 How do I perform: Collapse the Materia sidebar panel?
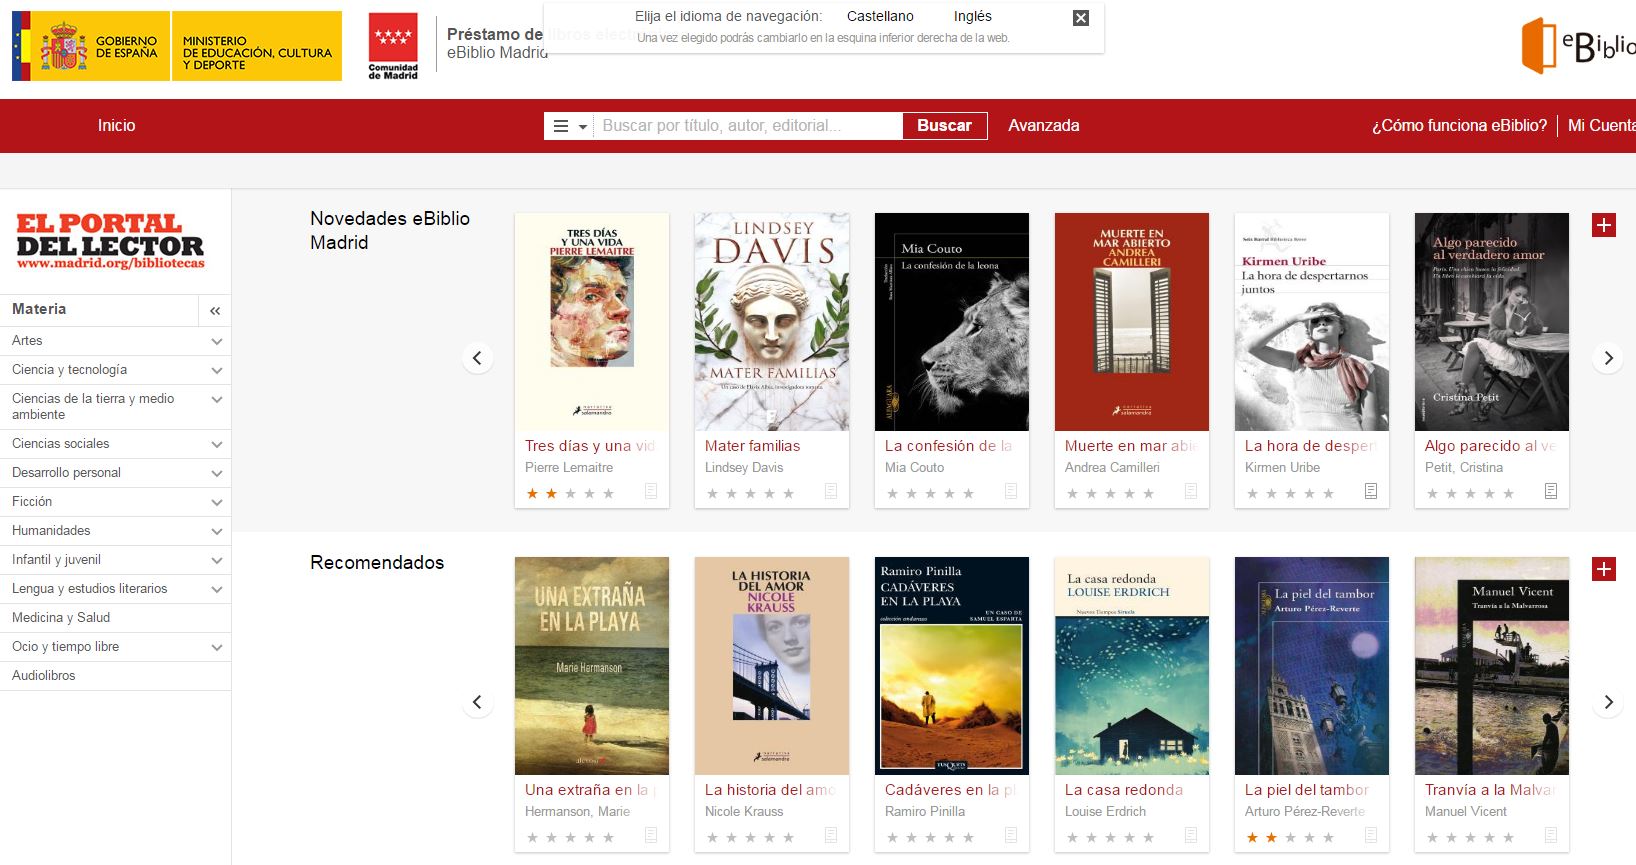(x=215, y=311)
